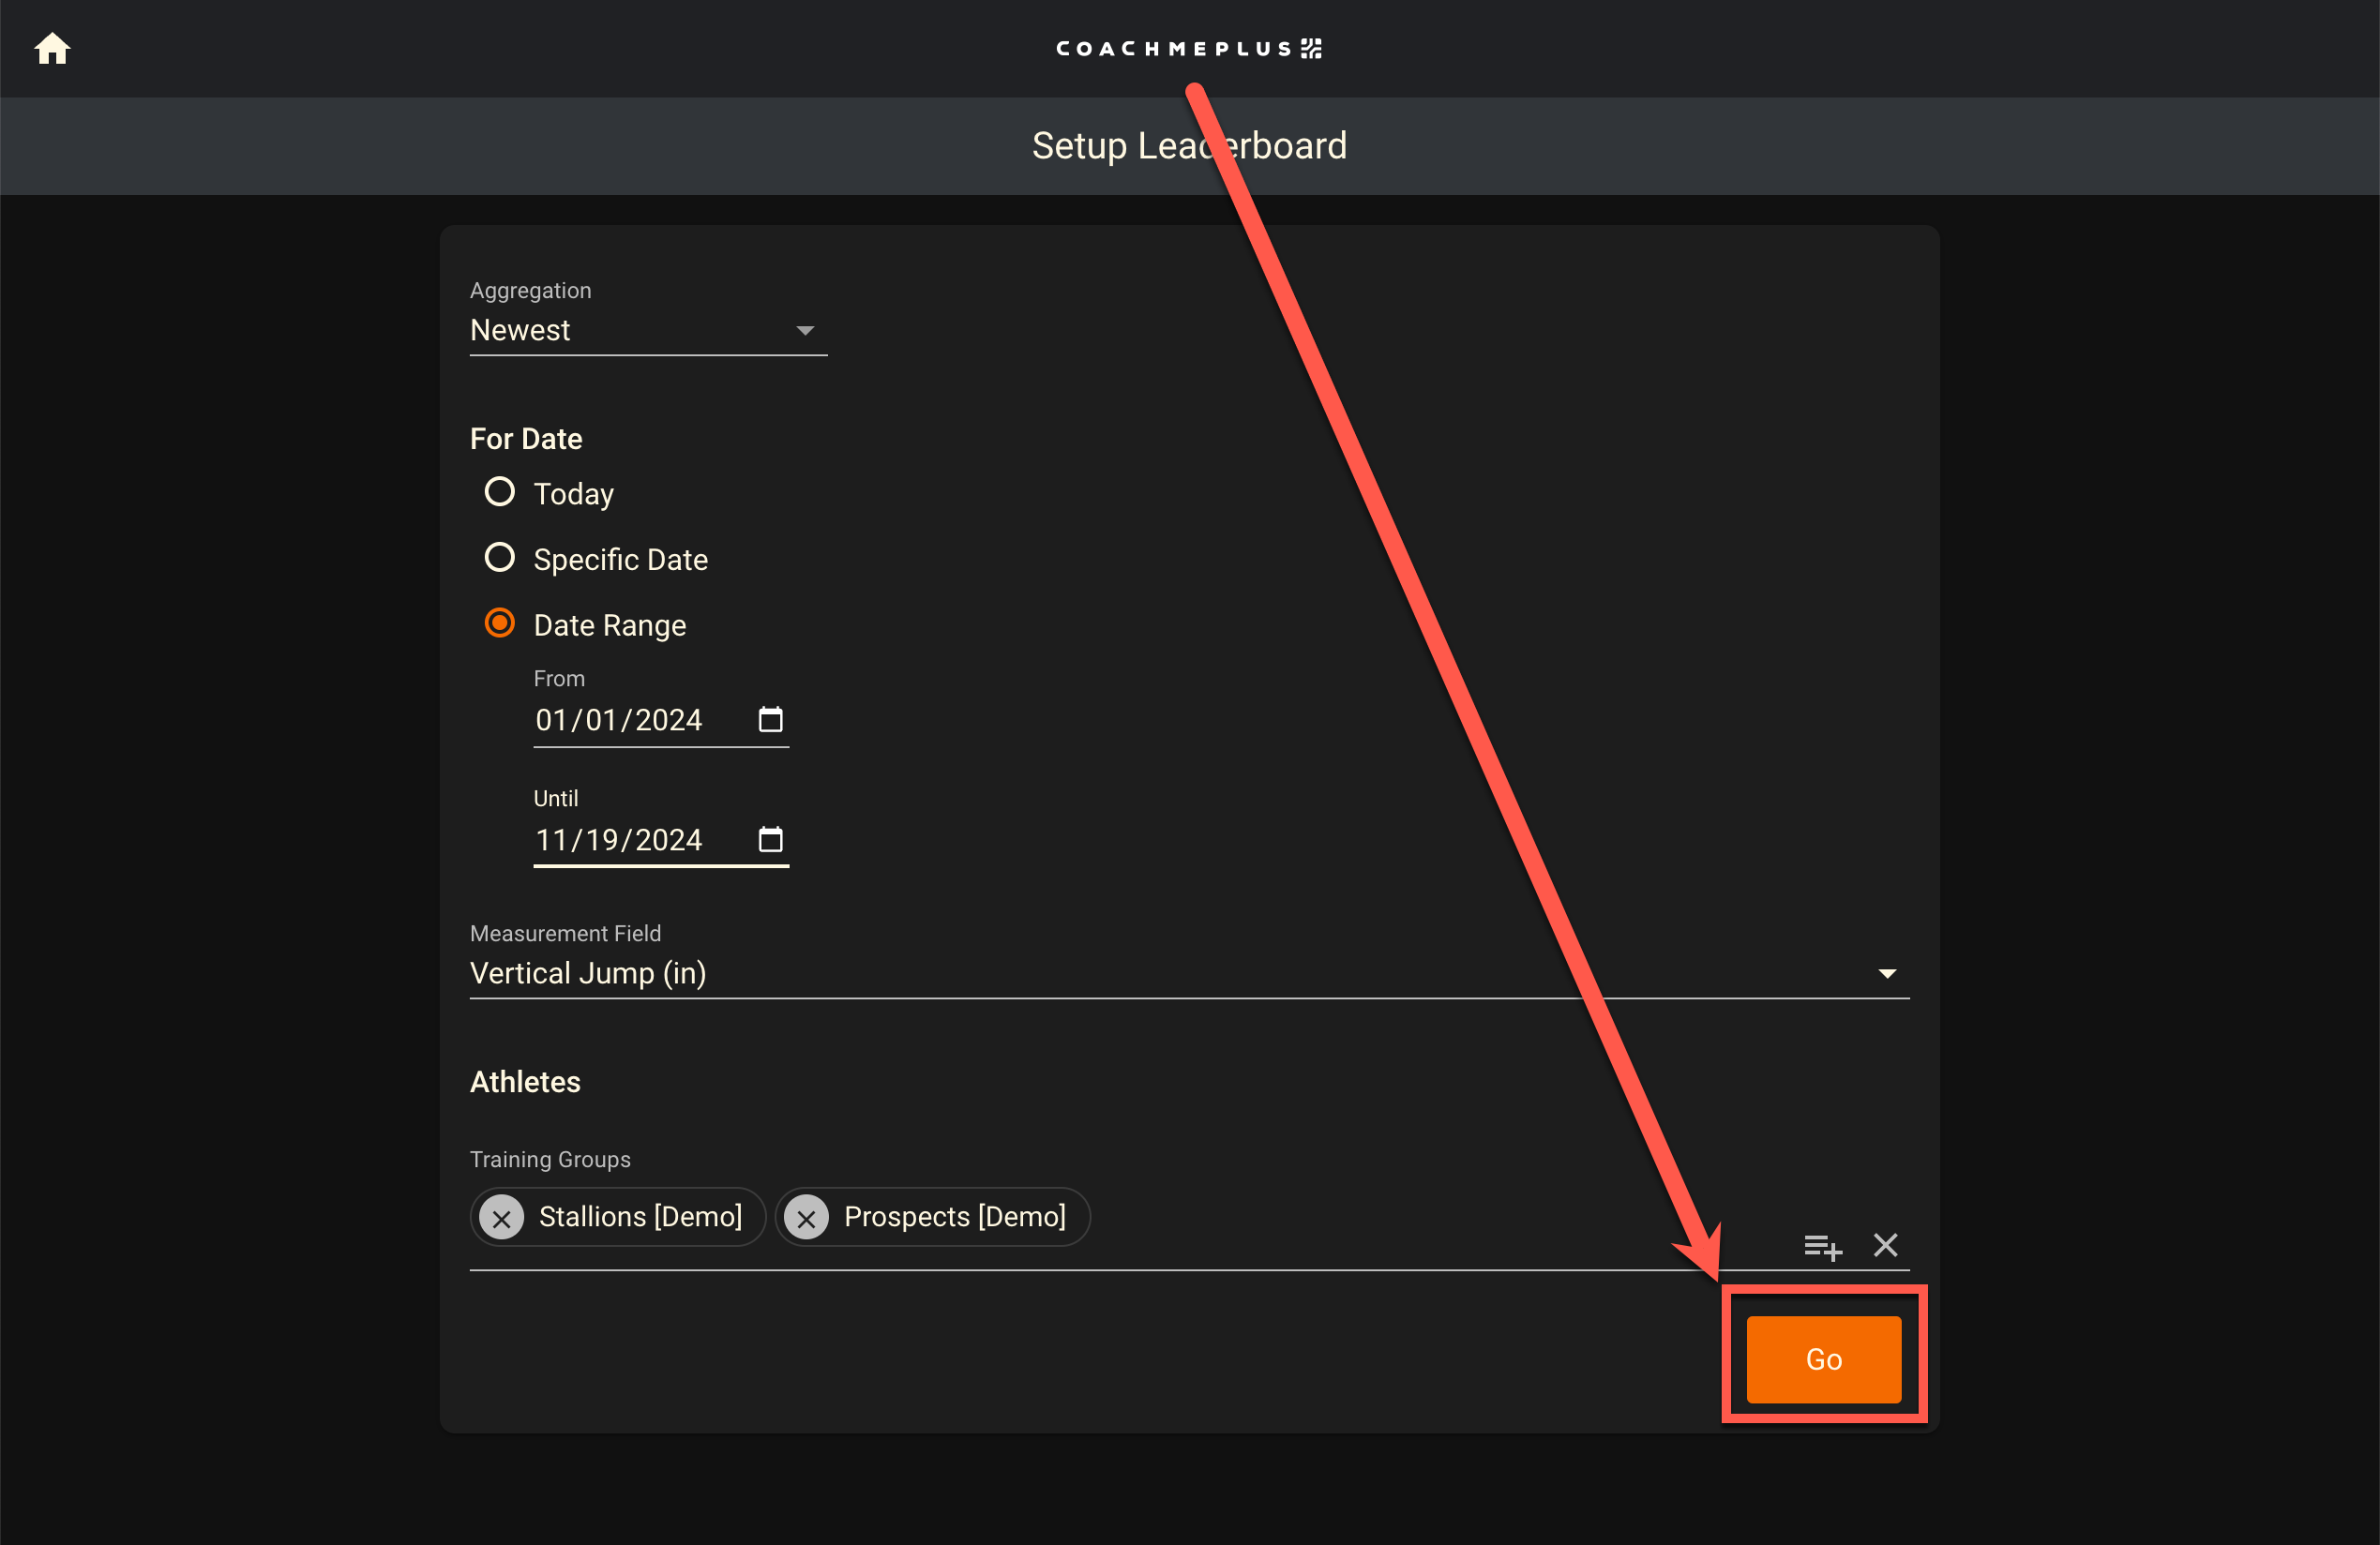Click the Prospects [Demo] chip label

(x=954, y=1217)
